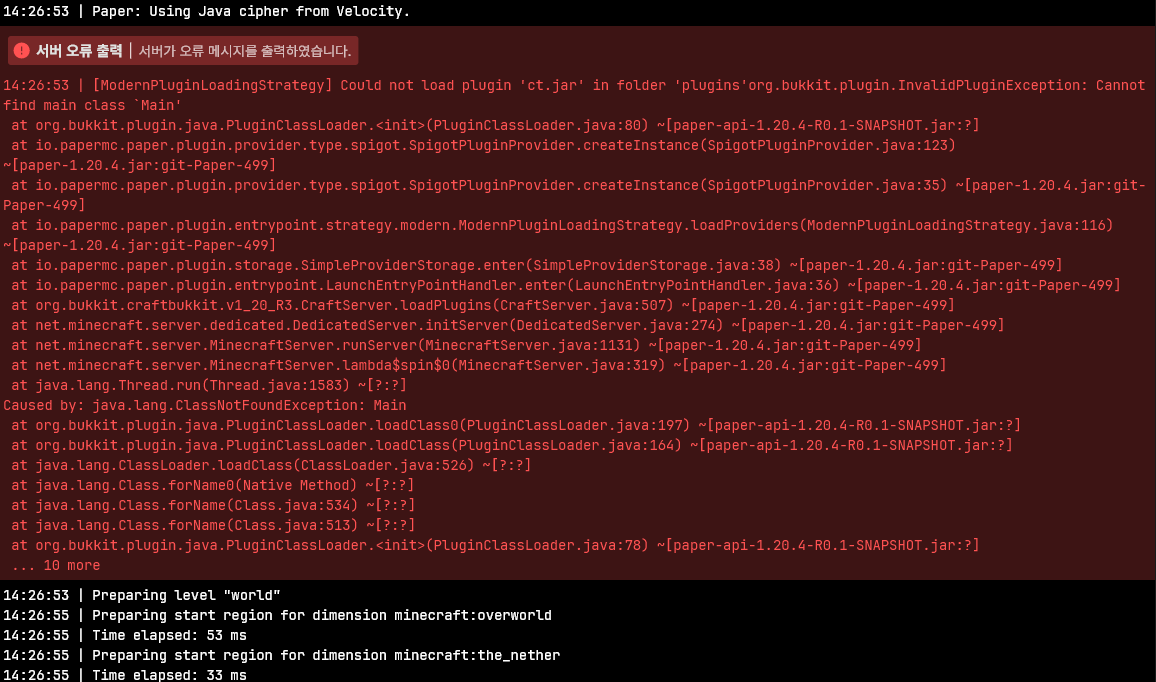Click the 'Preparing level "world"' log line

(x=186, y=595)
